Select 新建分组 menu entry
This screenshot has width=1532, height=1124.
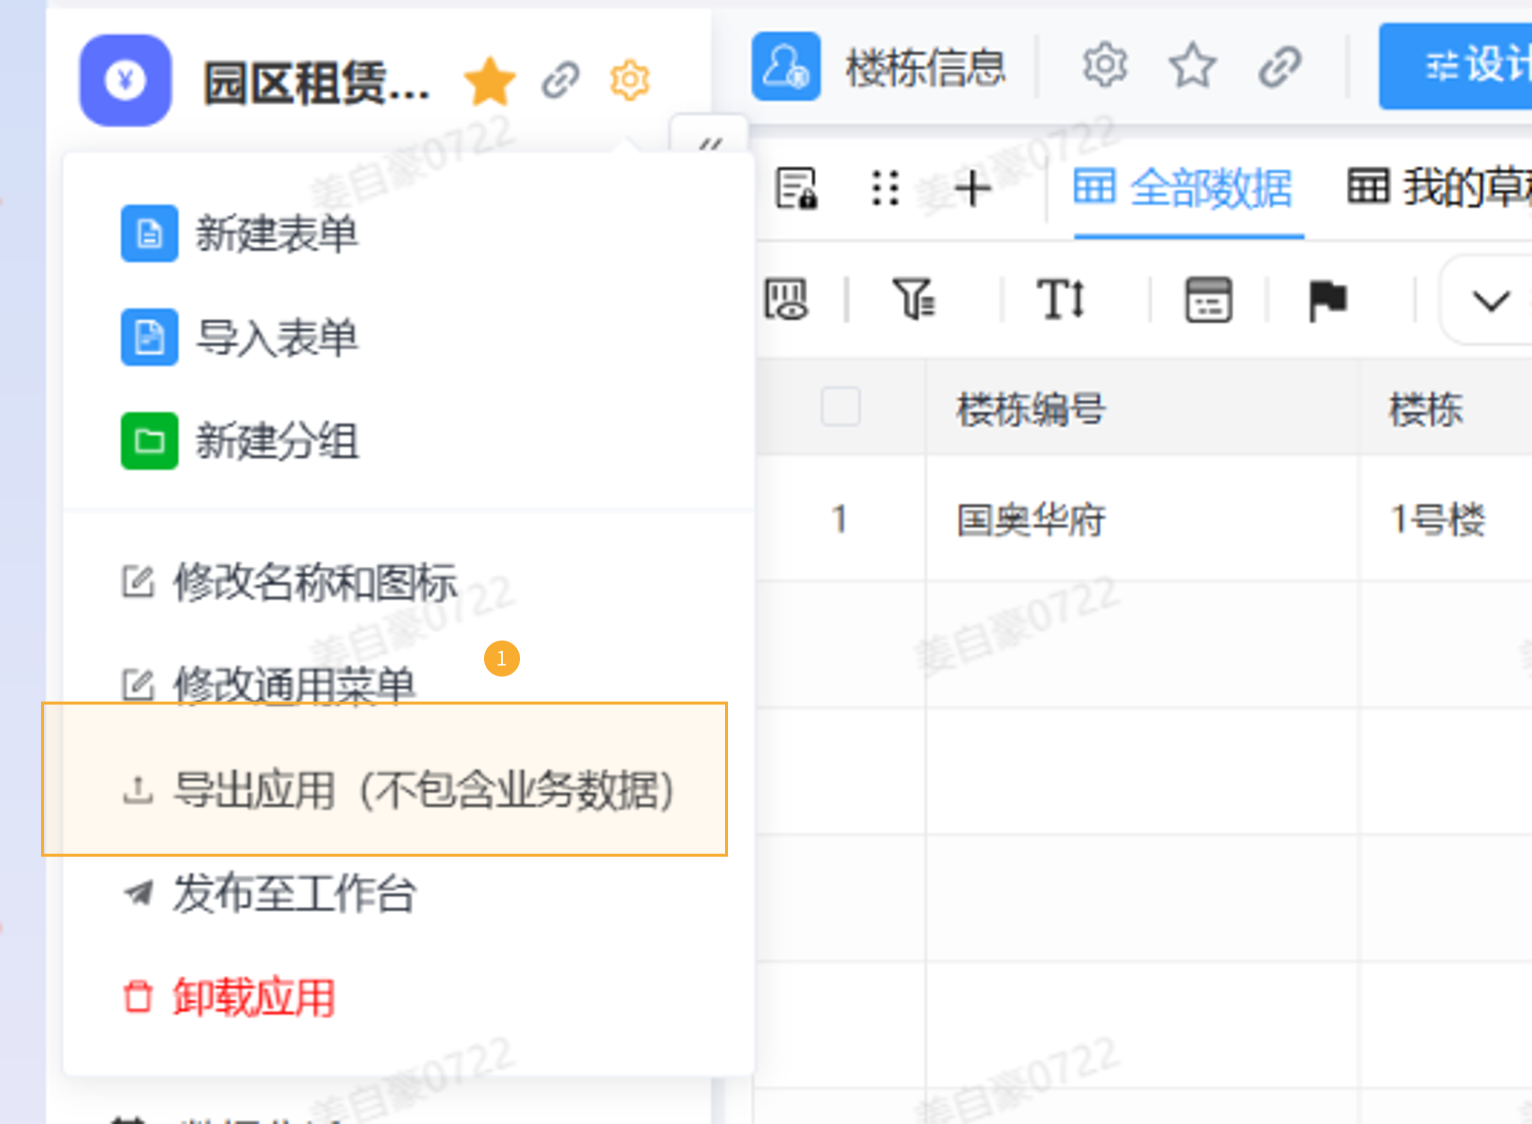coord(408,441)
